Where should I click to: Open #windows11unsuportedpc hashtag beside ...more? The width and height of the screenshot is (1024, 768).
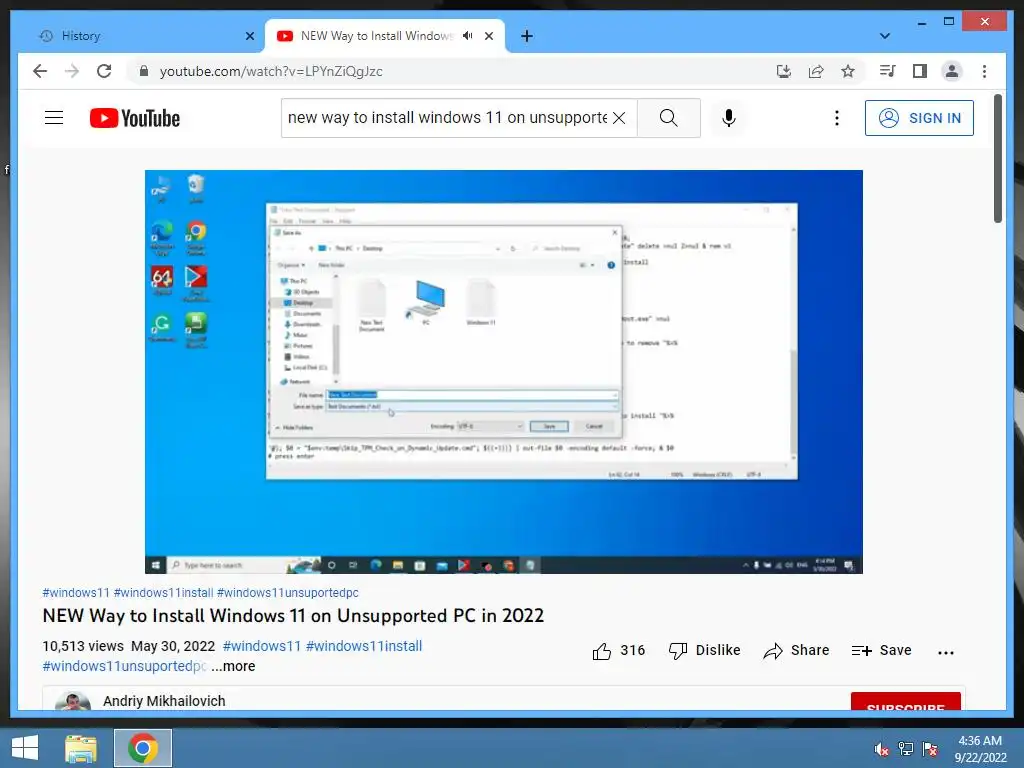(125, 666)
